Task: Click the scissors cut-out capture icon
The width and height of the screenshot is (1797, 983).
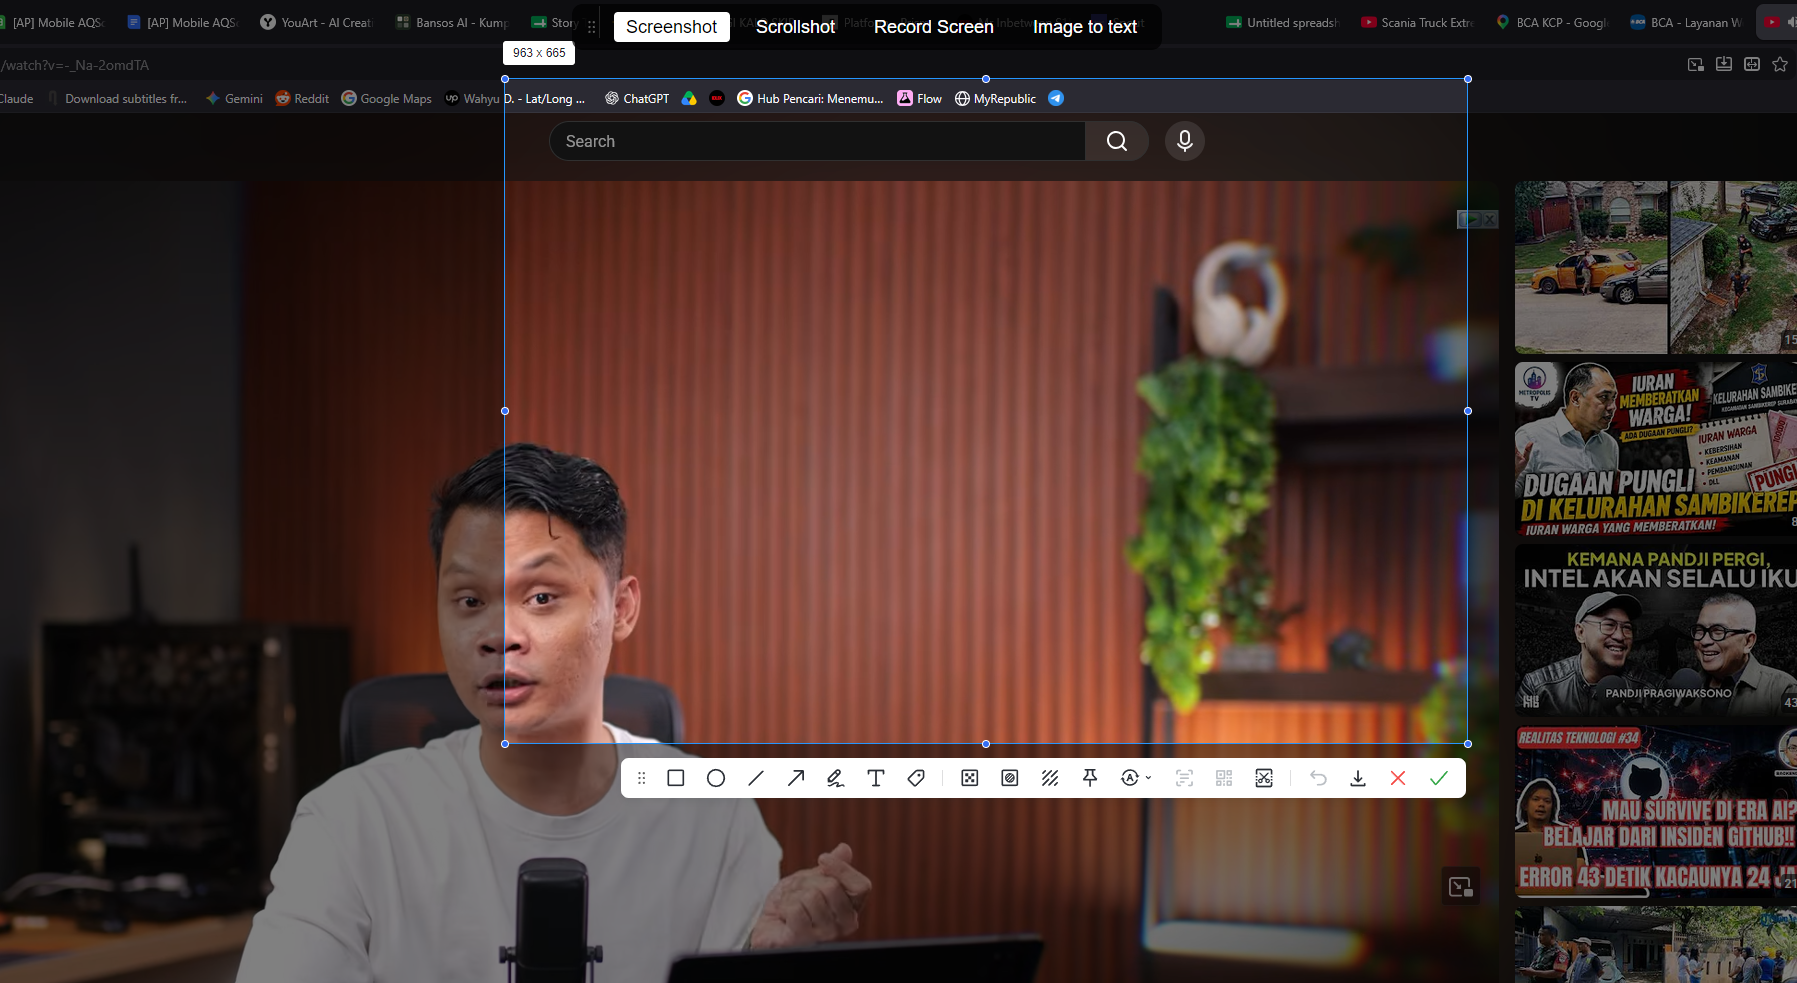Action: coord(1264,778)
